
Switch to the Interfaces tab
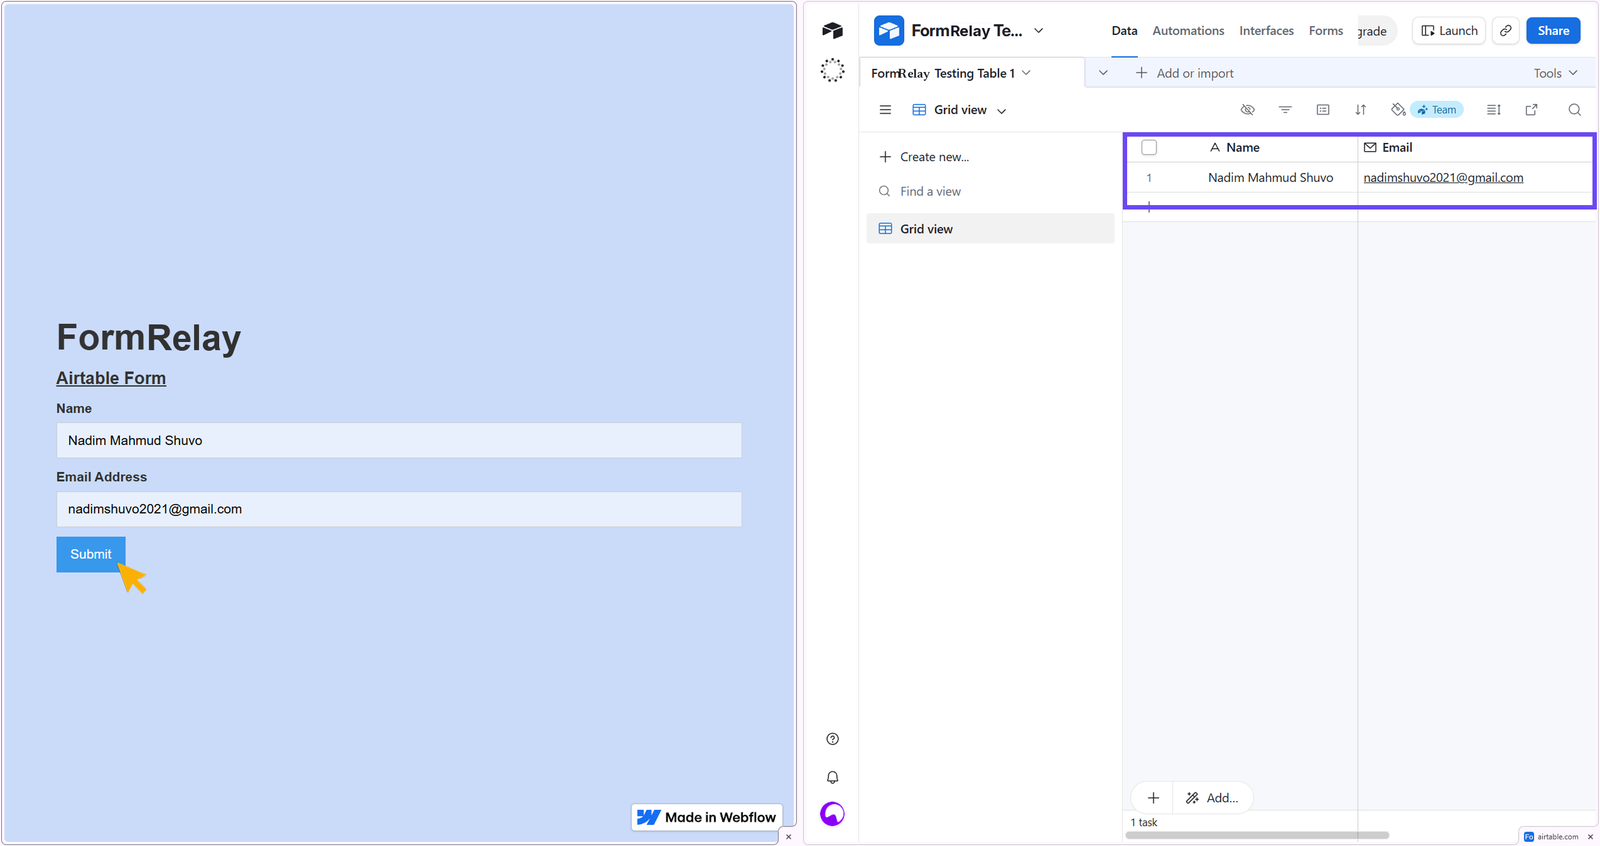tap(1266, 31)
